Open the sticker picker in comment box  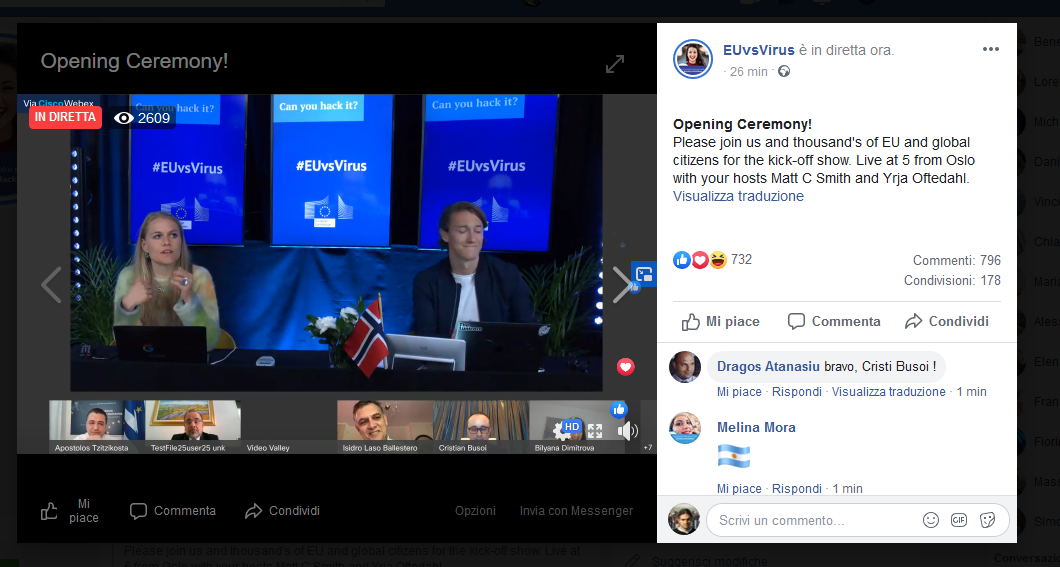click(x=987, y=520)
